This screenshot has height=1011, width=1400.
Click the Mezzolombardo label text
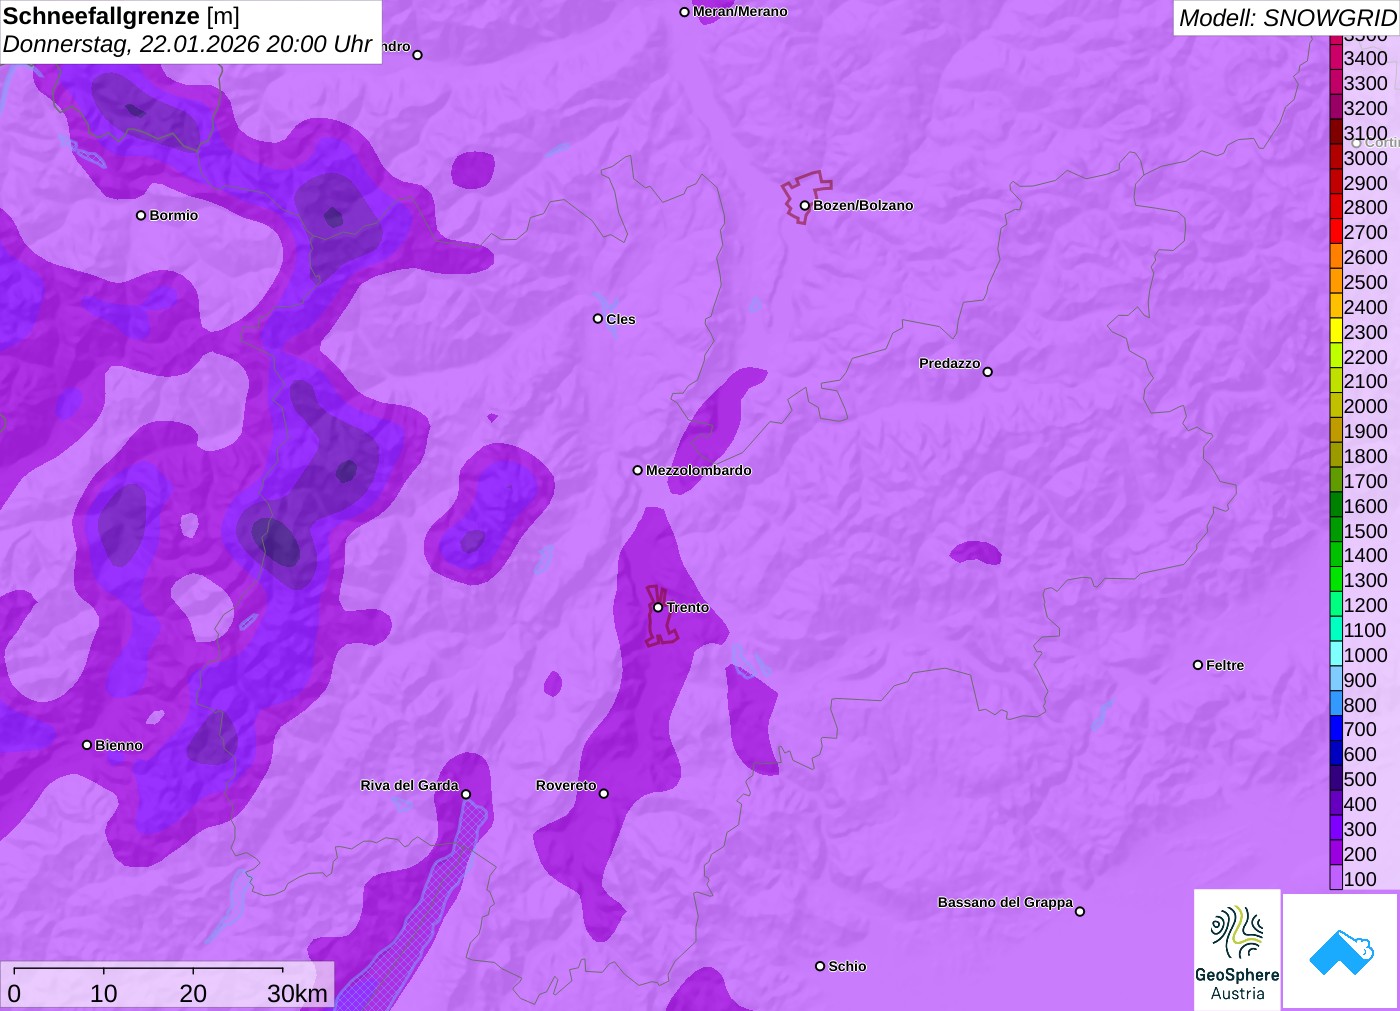tap(699, 470)
